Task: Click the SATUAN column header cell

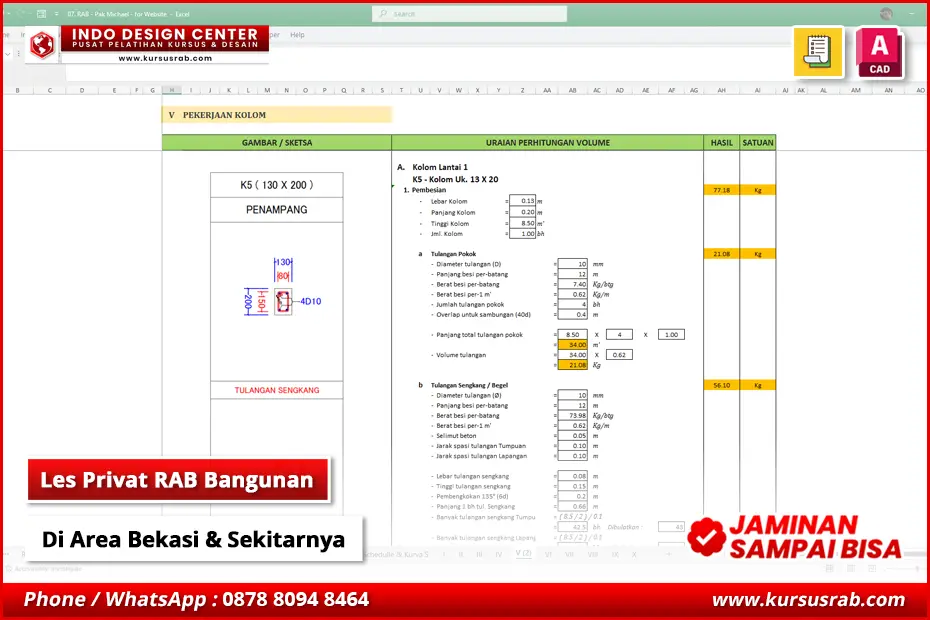Action: [757, 142]
